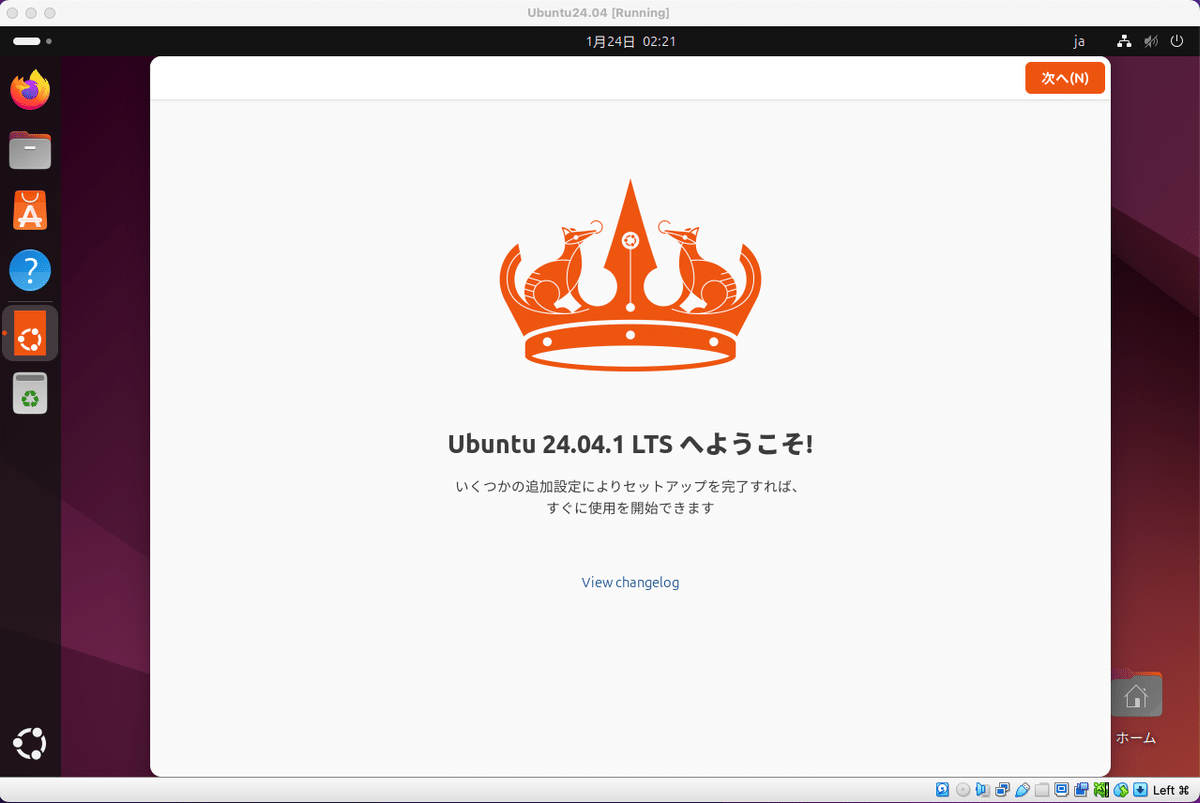Click the orange crown welcome illustration
Screen dimensions: 1200x803
tap(630, 275)
